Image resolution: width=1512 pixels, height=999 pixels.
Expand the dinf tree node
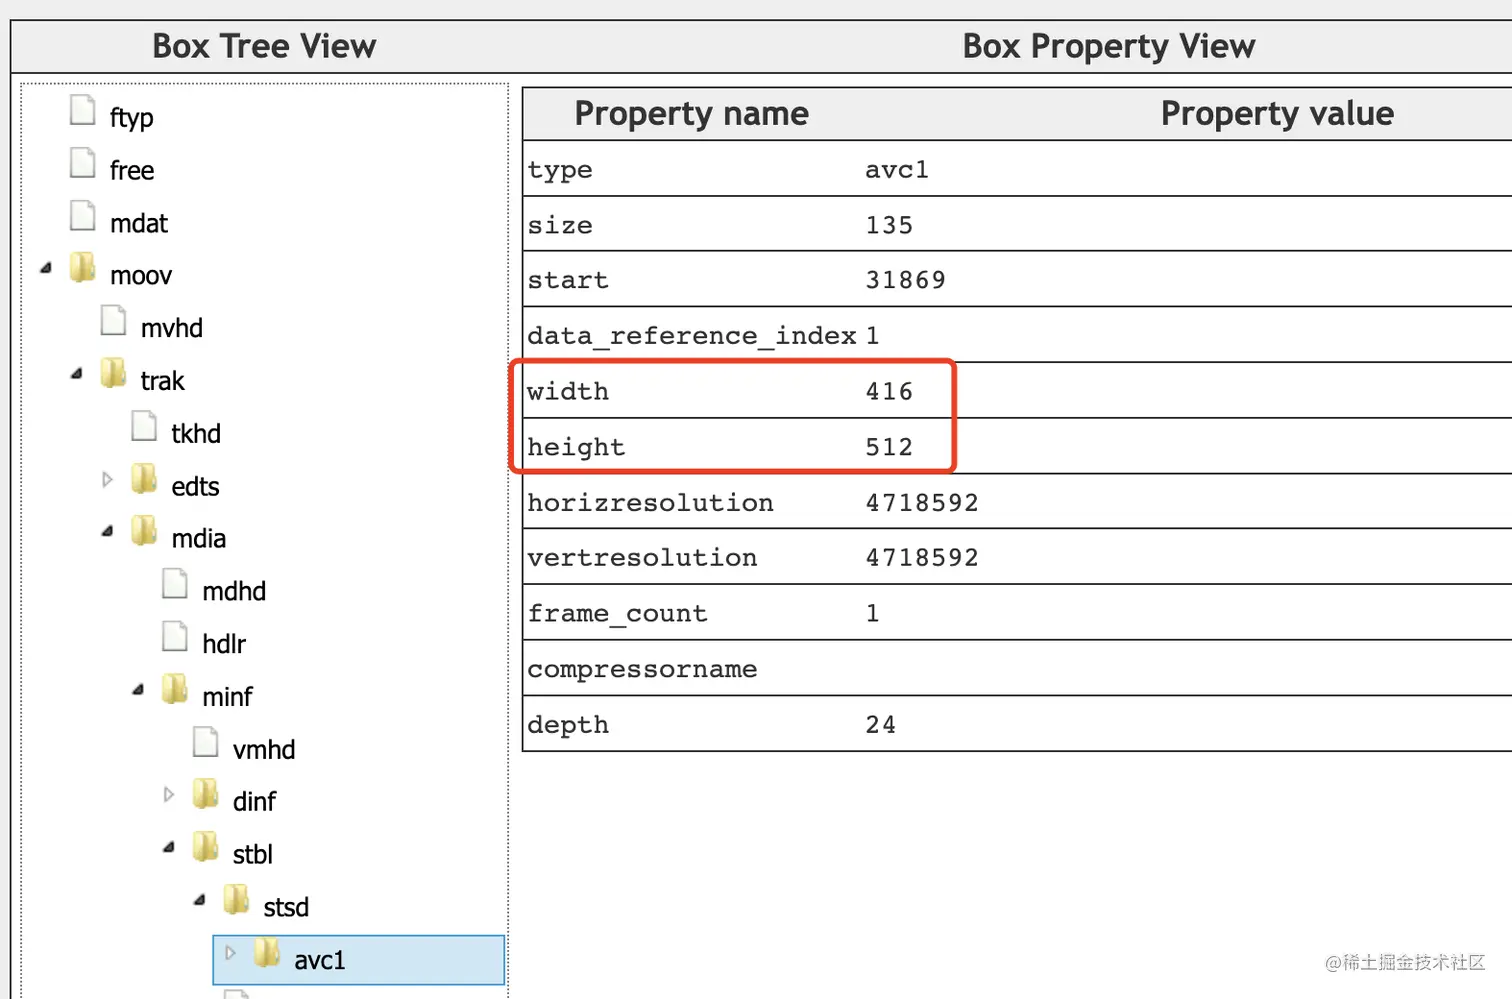[168, 795]
